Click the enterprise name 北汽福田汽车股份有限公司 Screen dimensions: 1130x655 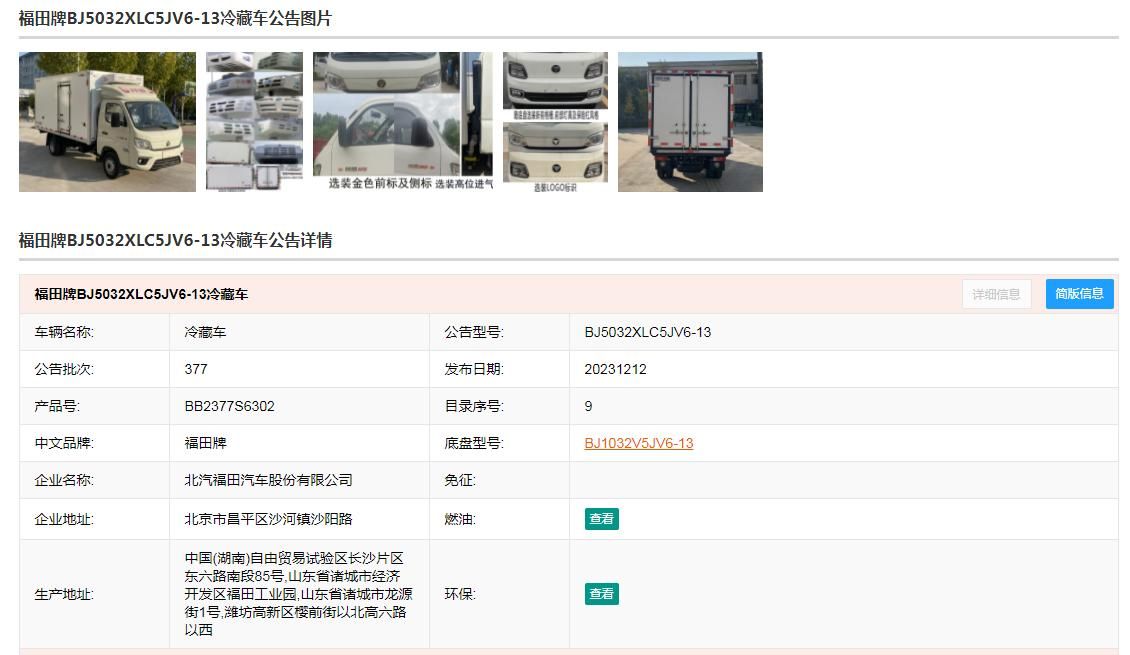pos(268,480)
